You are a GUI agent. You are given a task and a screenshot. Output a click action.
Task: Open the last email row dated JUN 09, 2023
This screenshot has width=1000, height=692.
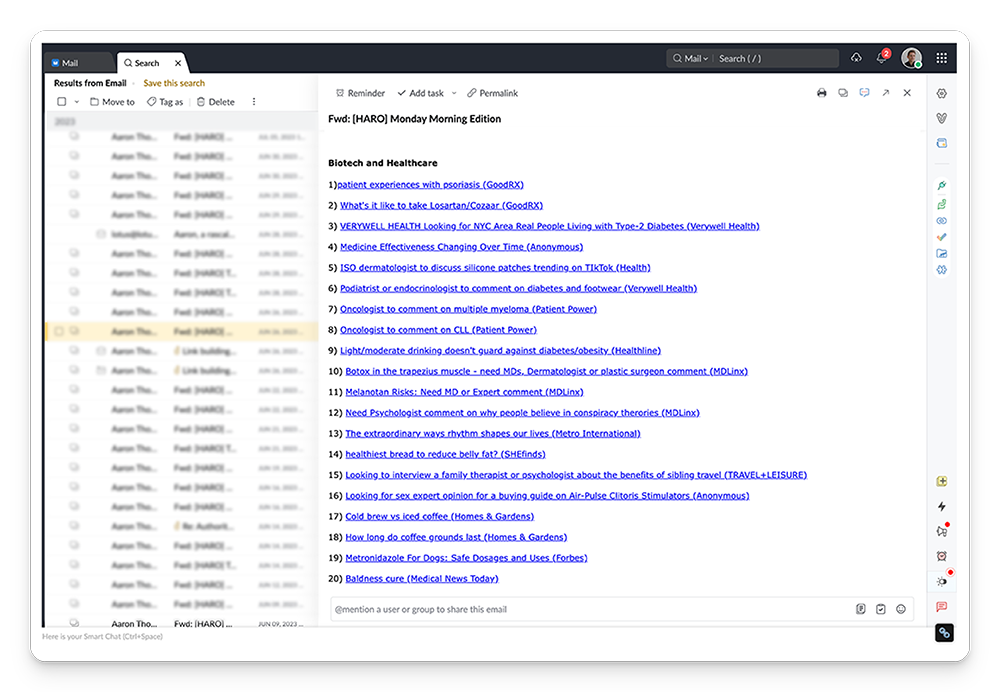pyautogui.click(x=182, y=623)
